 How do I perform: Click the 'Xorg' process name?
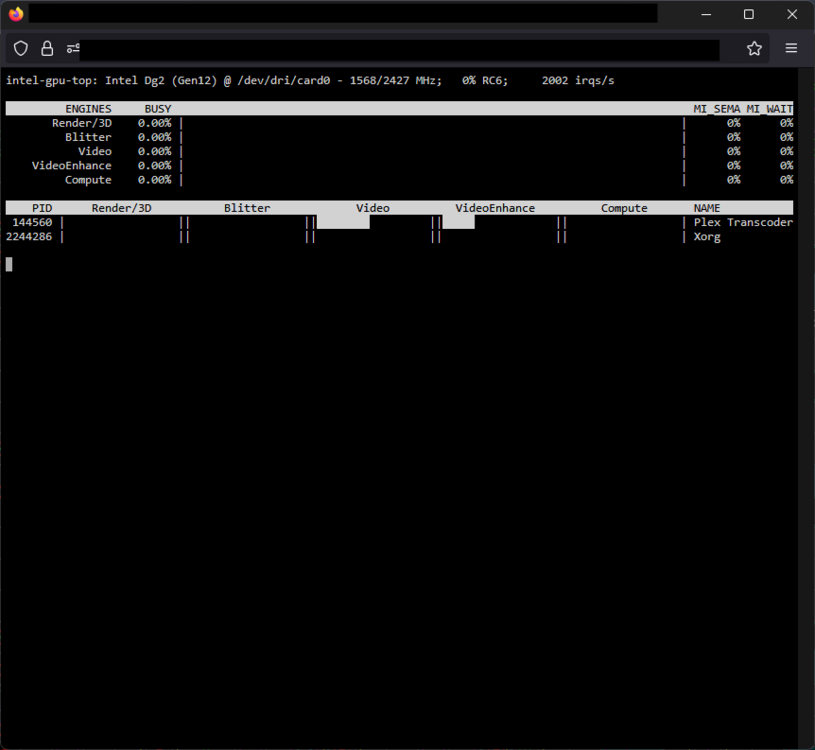707,236
